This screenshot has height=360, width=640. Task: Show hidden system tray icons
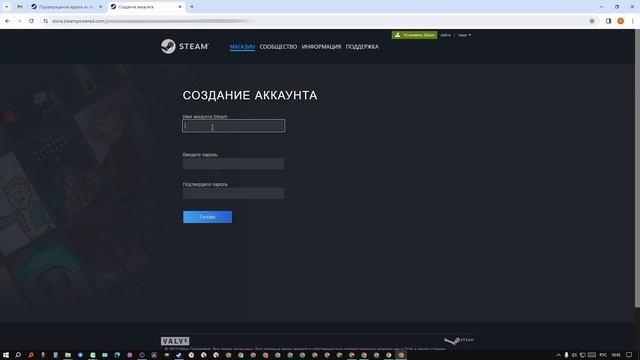pyautogui.click(x=558, y=355)
